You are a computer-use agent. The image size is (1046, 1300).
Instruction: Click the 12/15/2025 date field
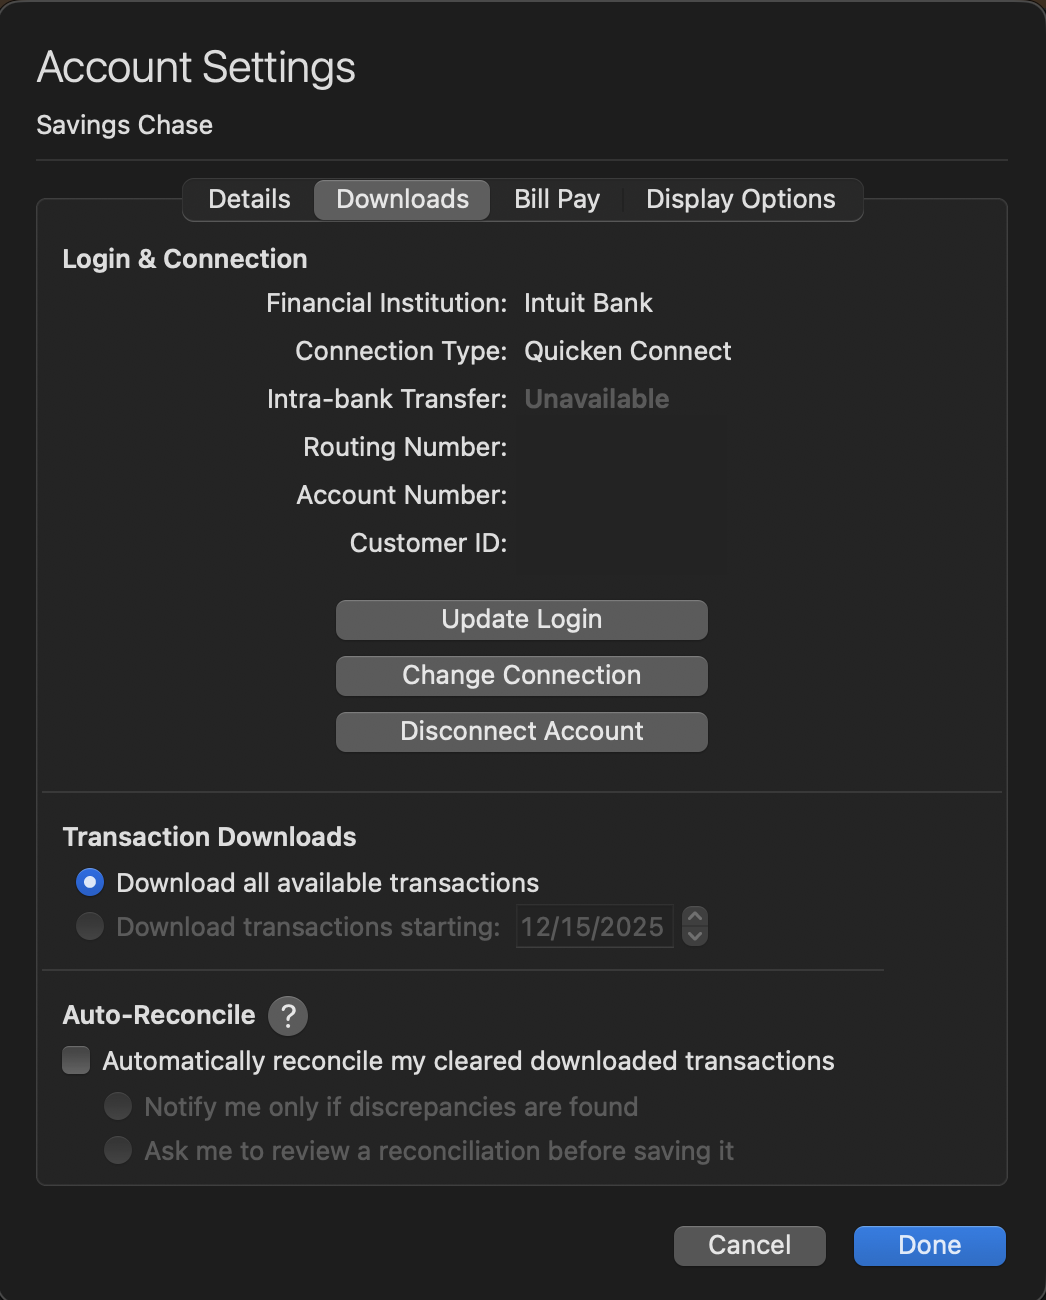[x=593, y=927]
